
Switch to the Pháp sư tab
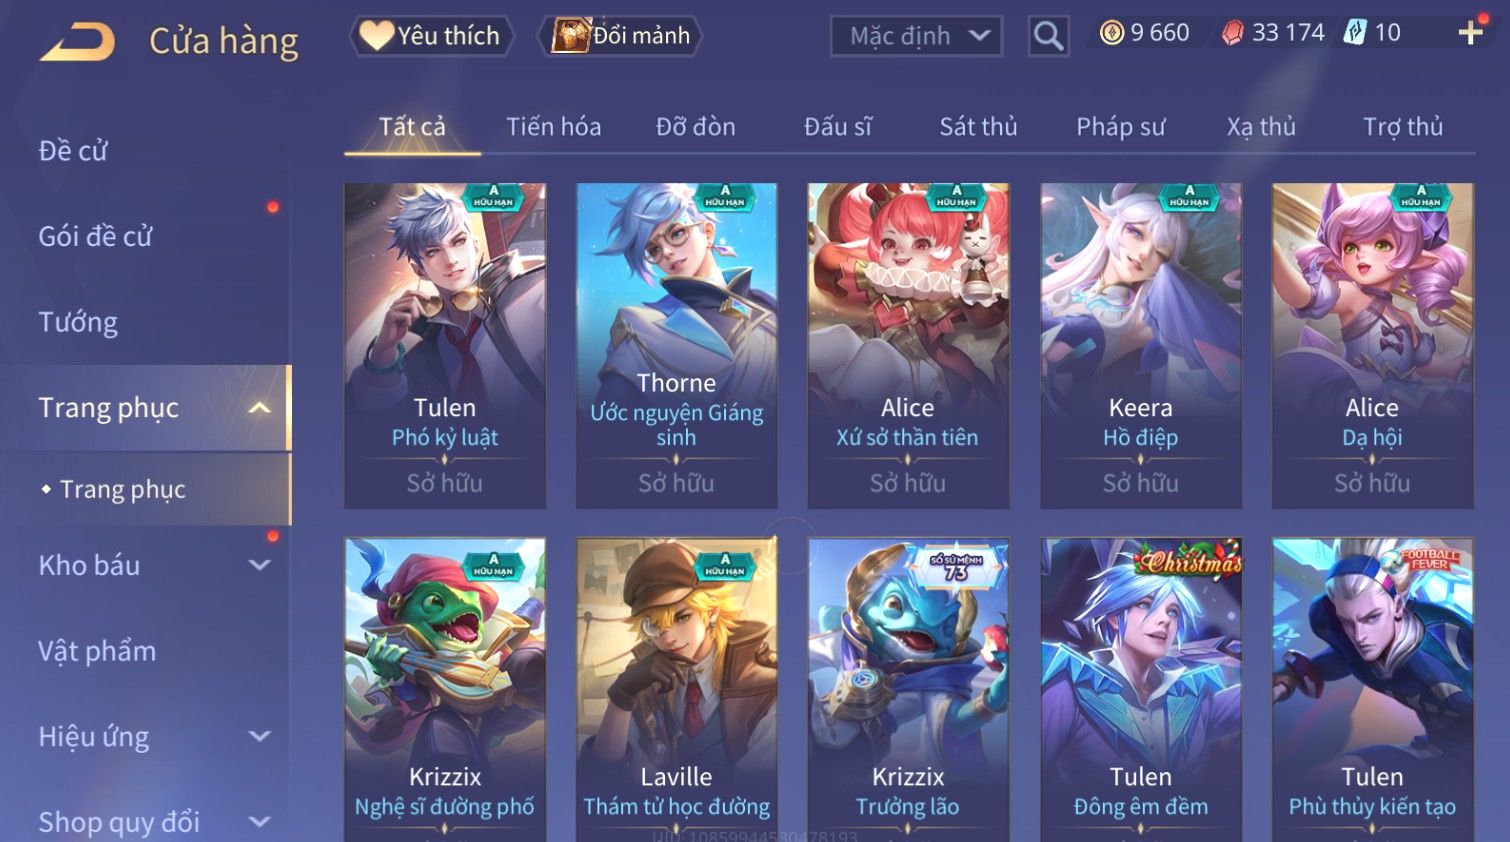click(1120, 127)
